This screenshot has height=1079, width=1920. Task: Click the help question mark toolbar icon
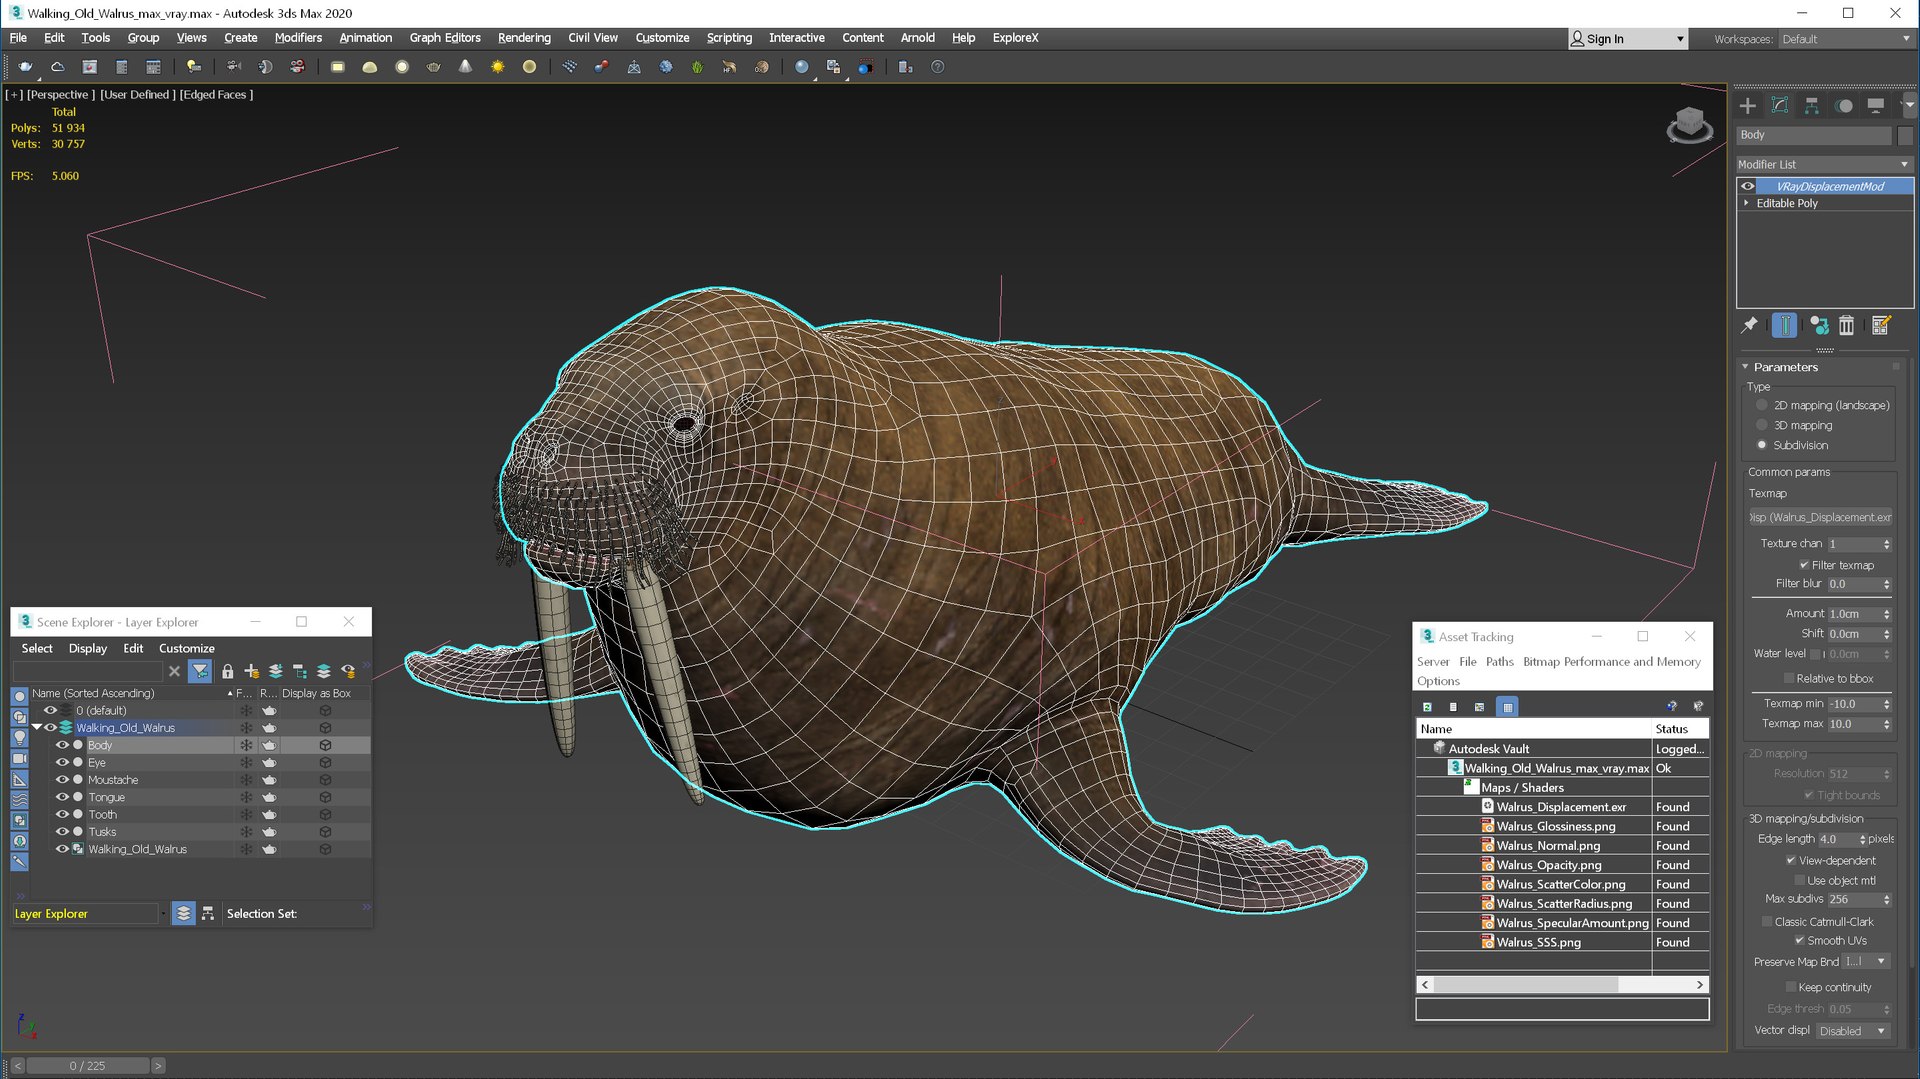937,67
